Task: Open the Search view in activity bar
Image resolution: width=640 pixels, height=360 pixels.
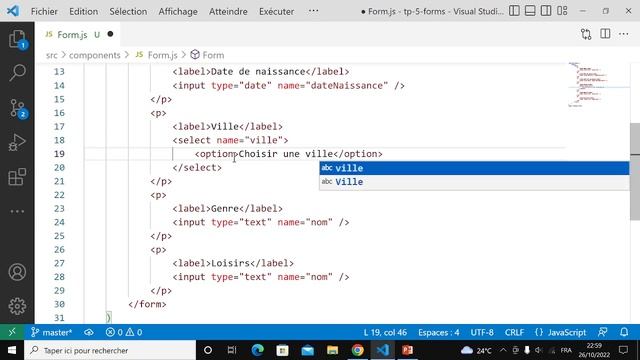Action: (17, 73)
